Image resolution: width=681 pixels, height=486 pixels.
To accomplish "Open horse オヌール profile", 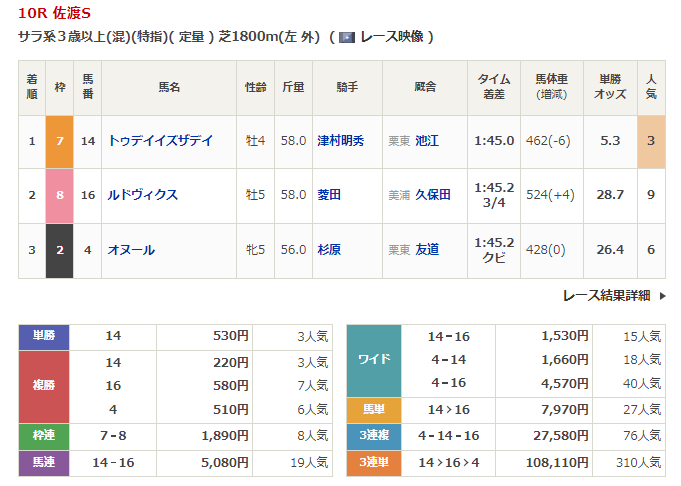I will 131,249.
